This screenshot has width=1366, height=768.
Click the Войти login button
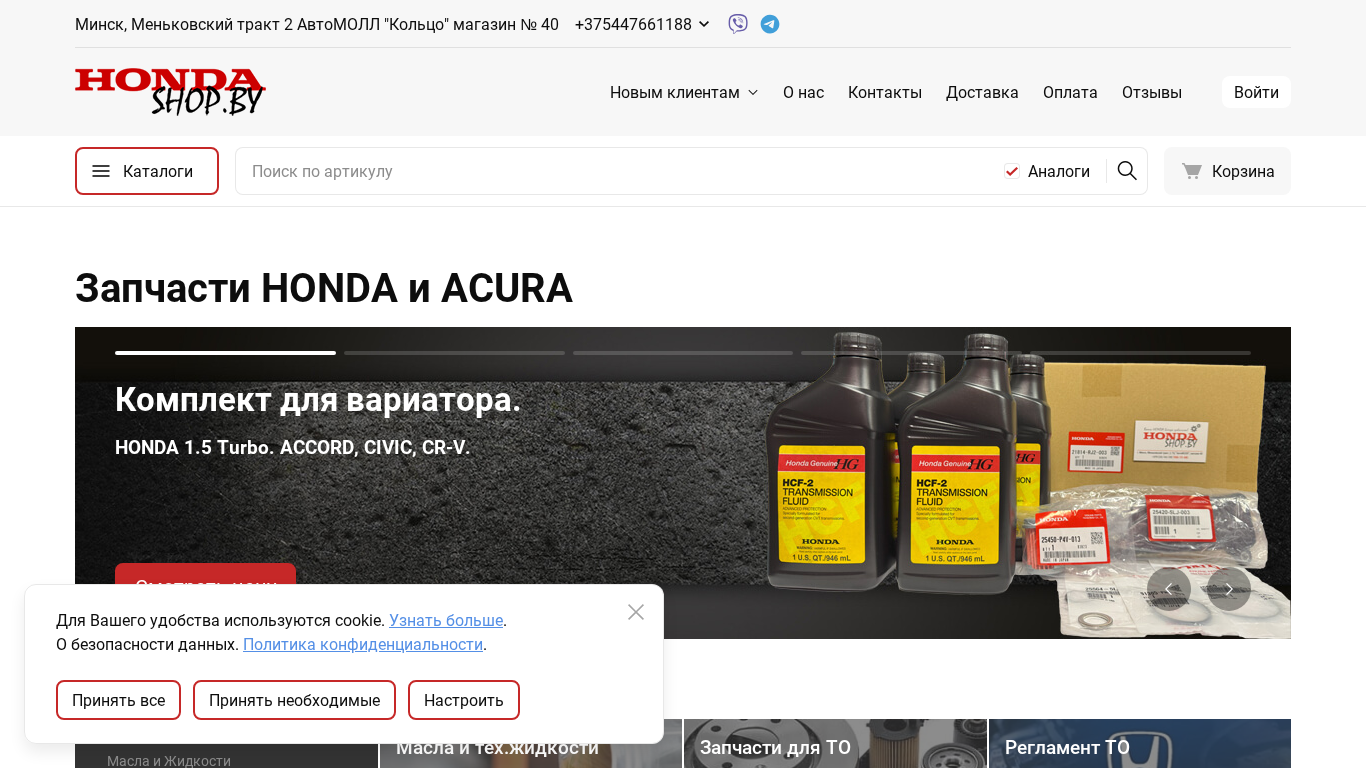pyautogui.click(x=1256, y=92)
